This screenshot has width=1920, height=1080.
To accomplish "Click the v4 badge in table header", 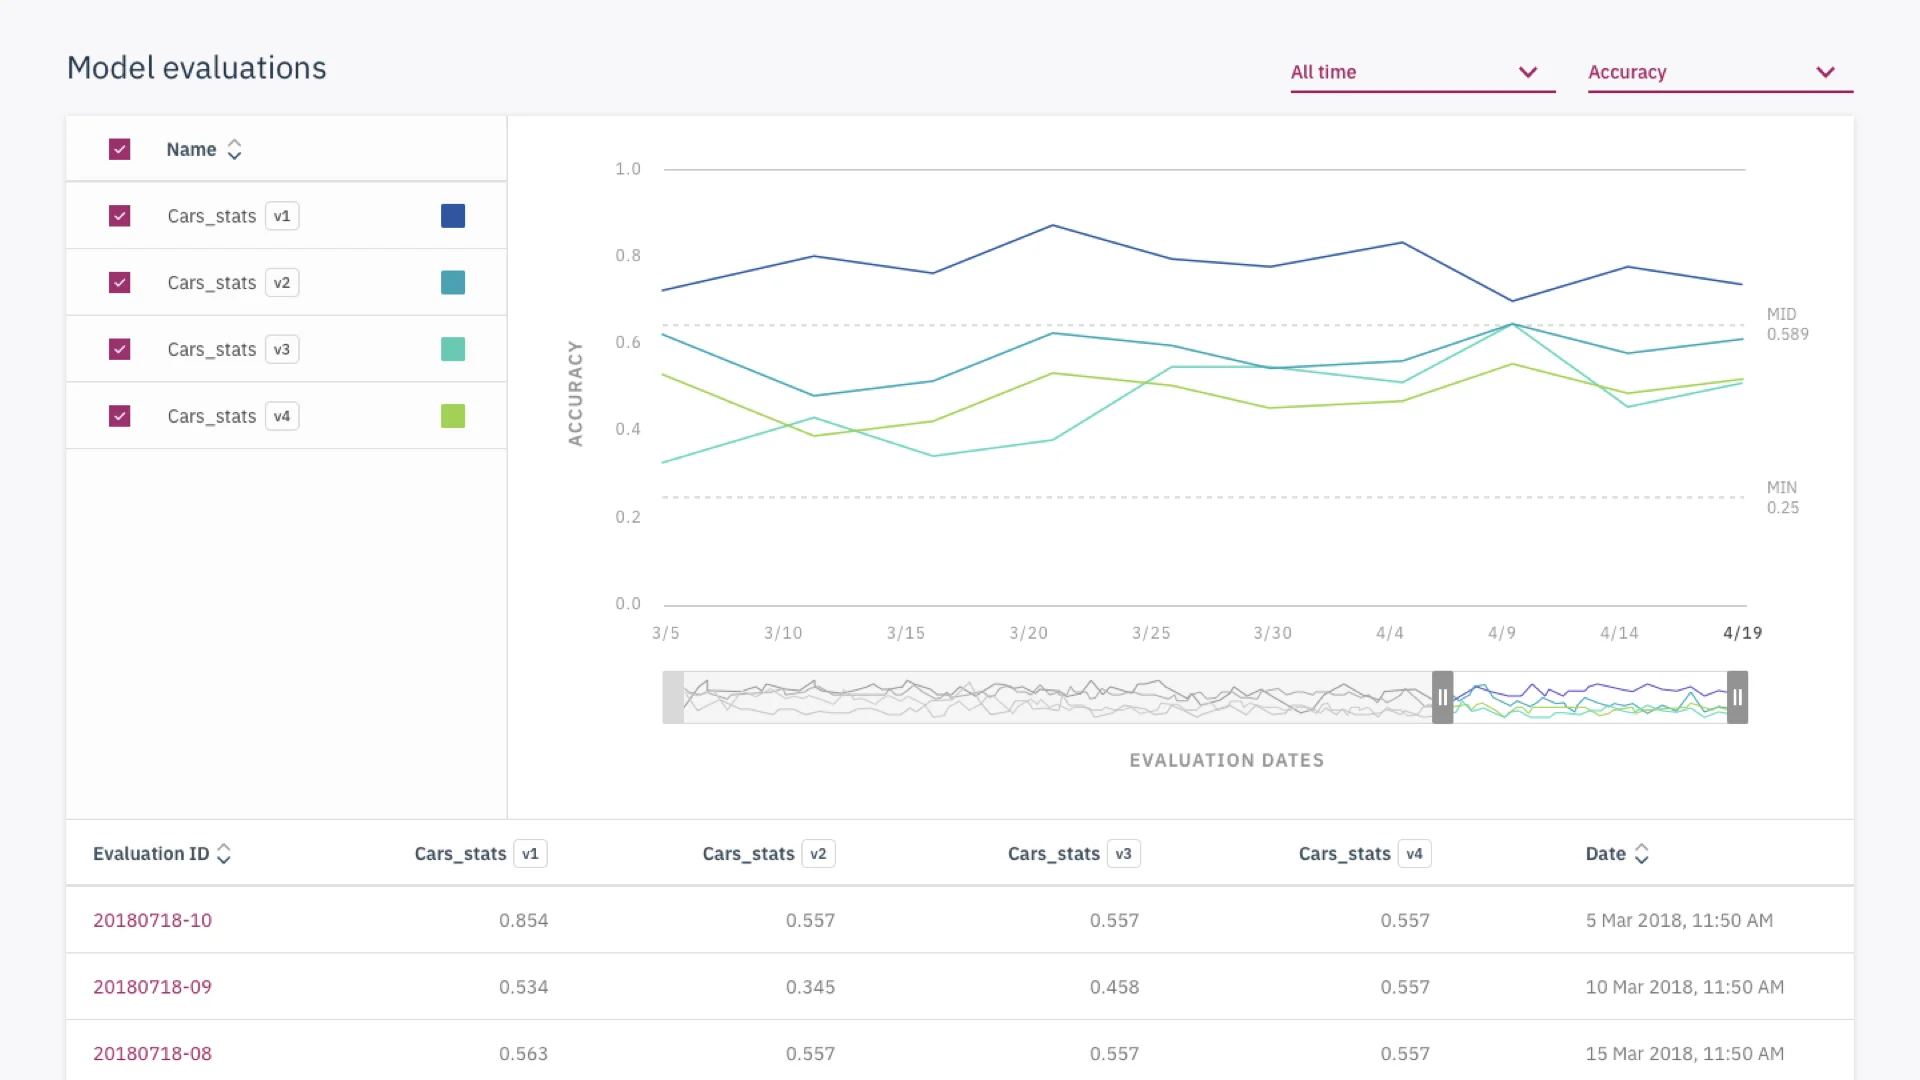I will click(x=1414, y=854).
